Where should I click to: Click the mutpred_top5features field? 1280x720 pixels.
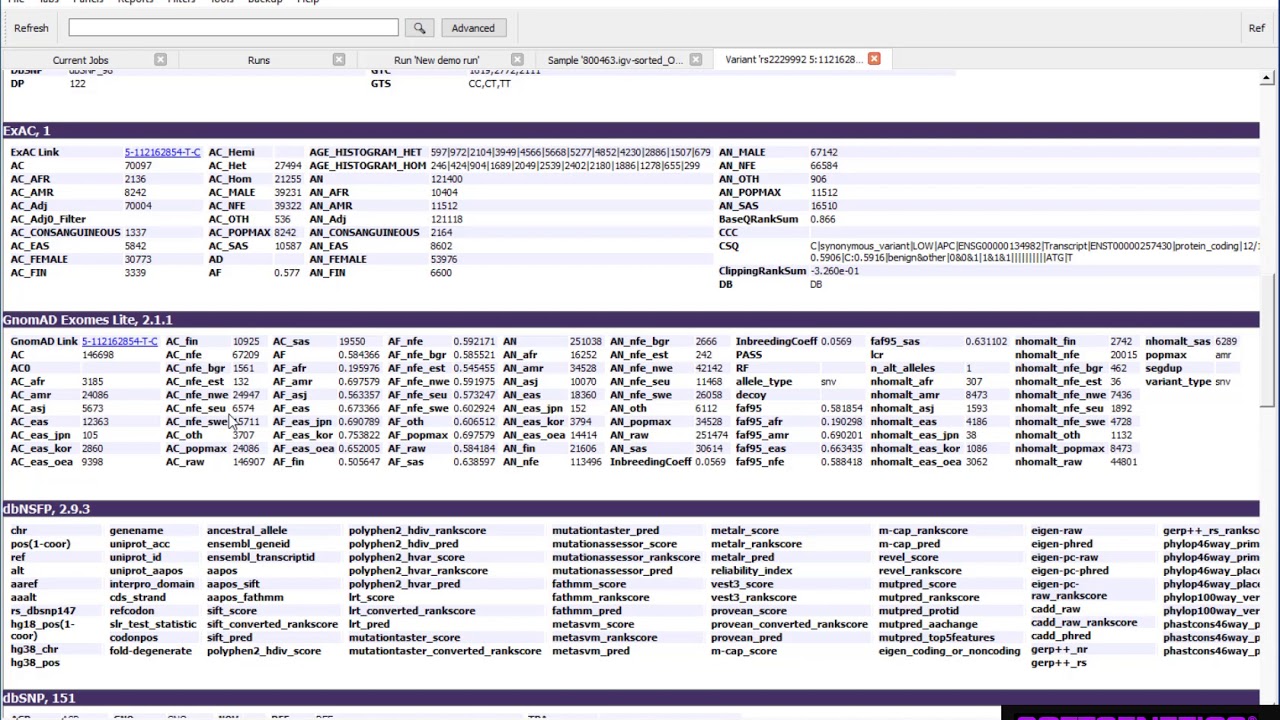936,637
